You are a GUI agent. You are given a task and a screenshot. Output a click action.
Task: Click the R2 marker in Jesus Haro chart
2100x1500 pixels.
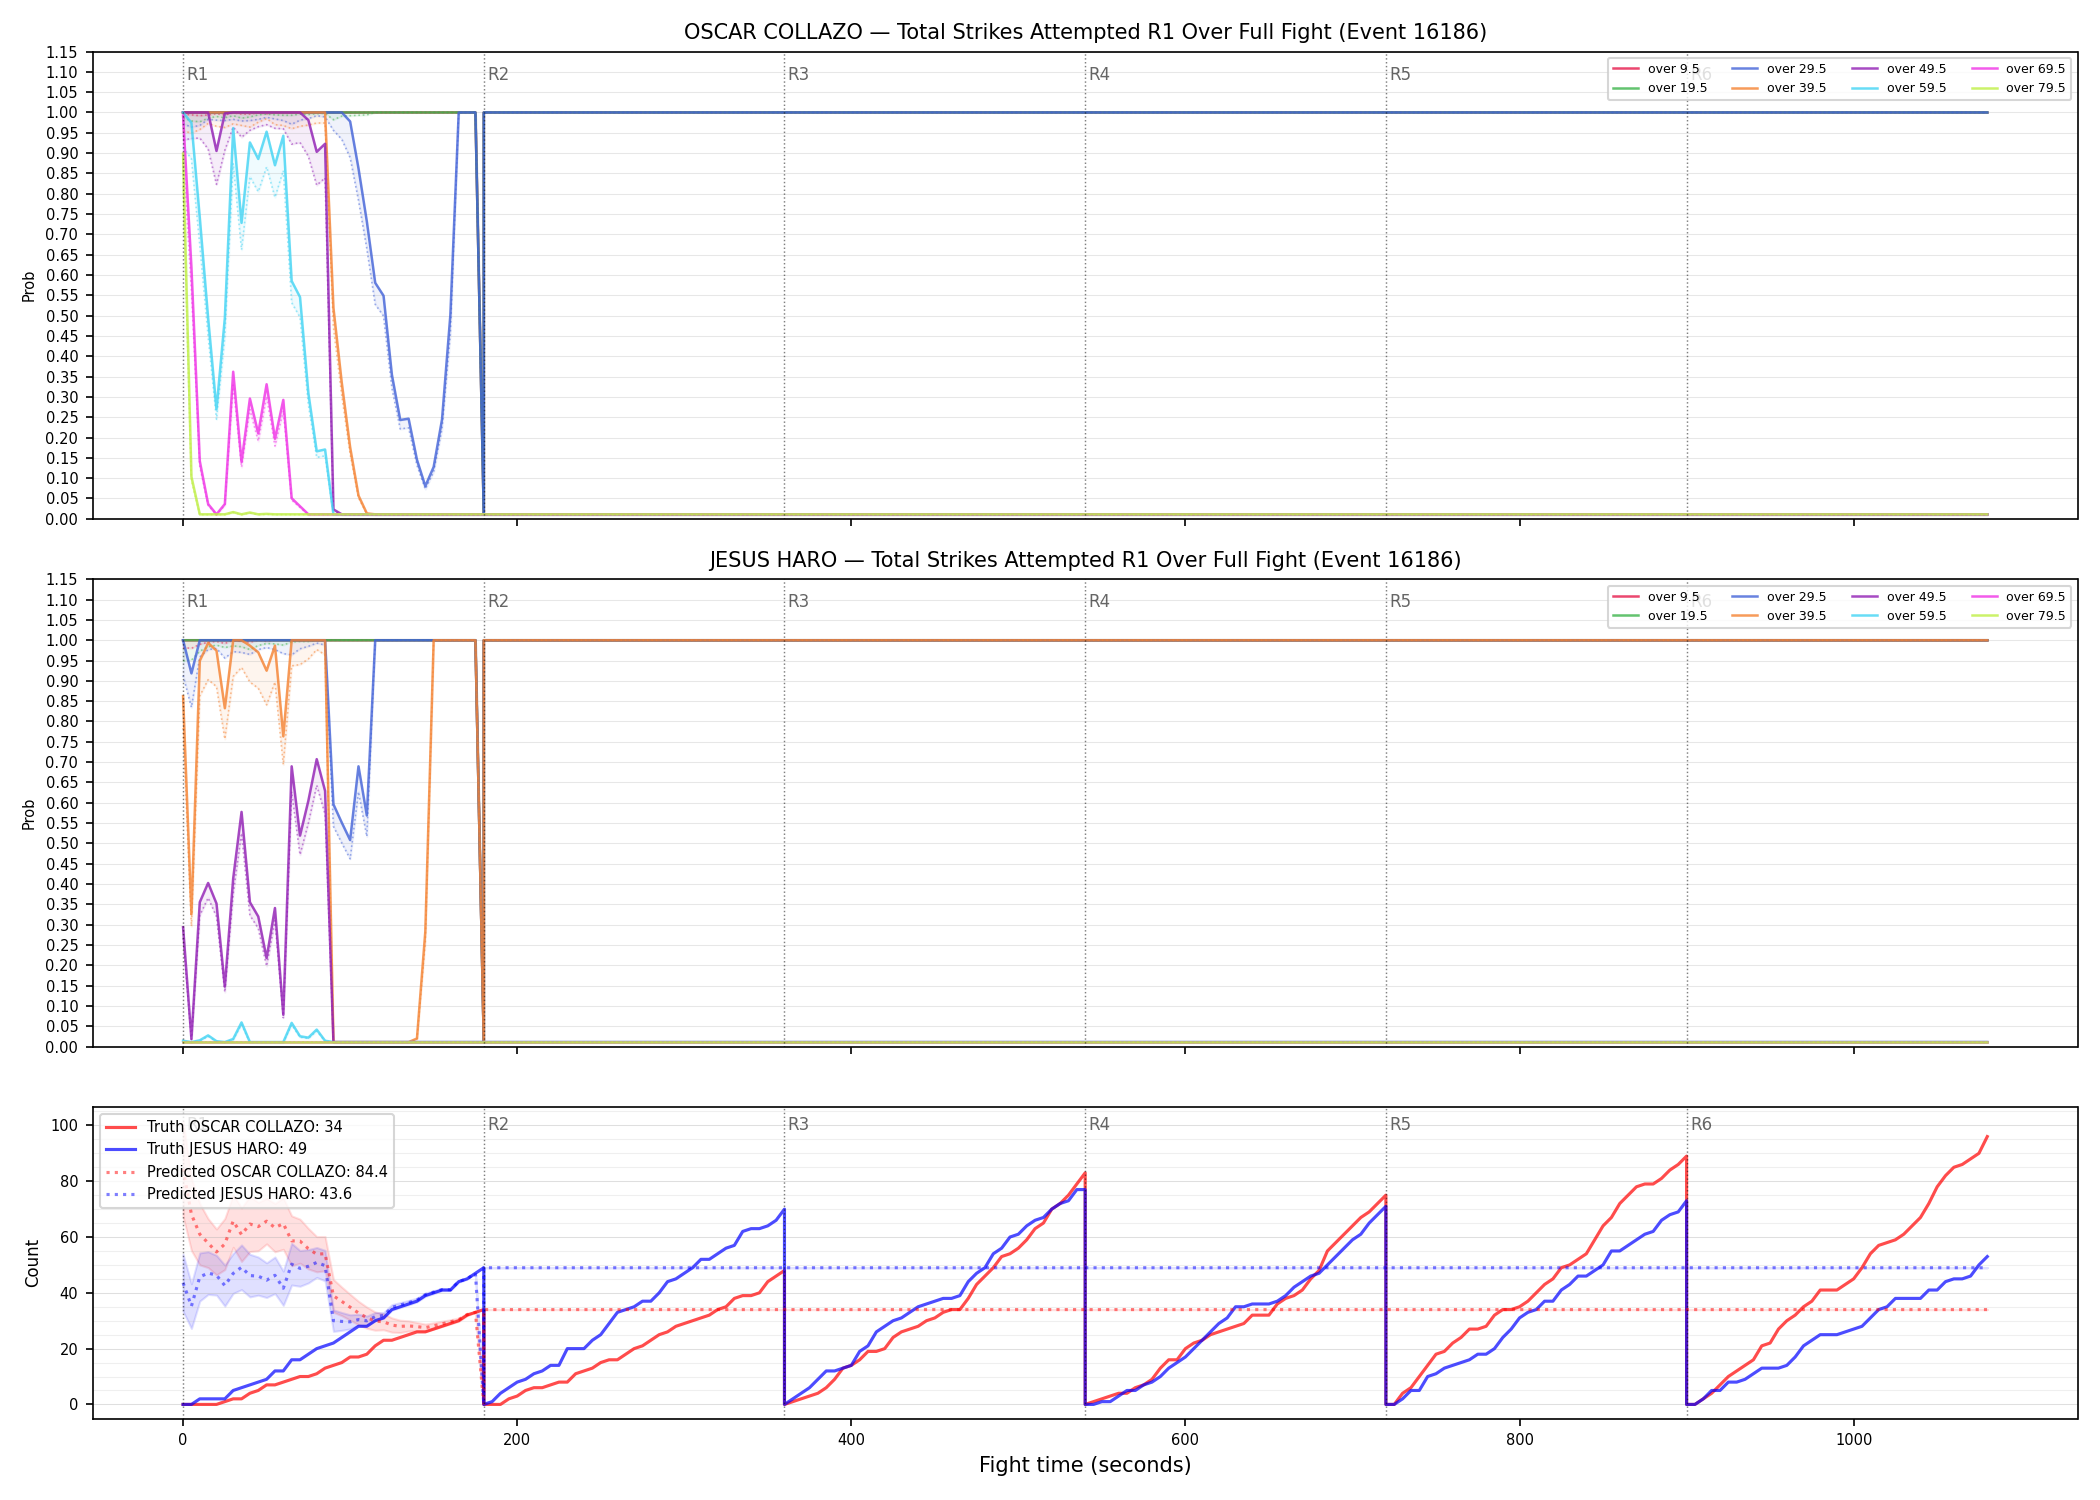[x=498, y=601]
